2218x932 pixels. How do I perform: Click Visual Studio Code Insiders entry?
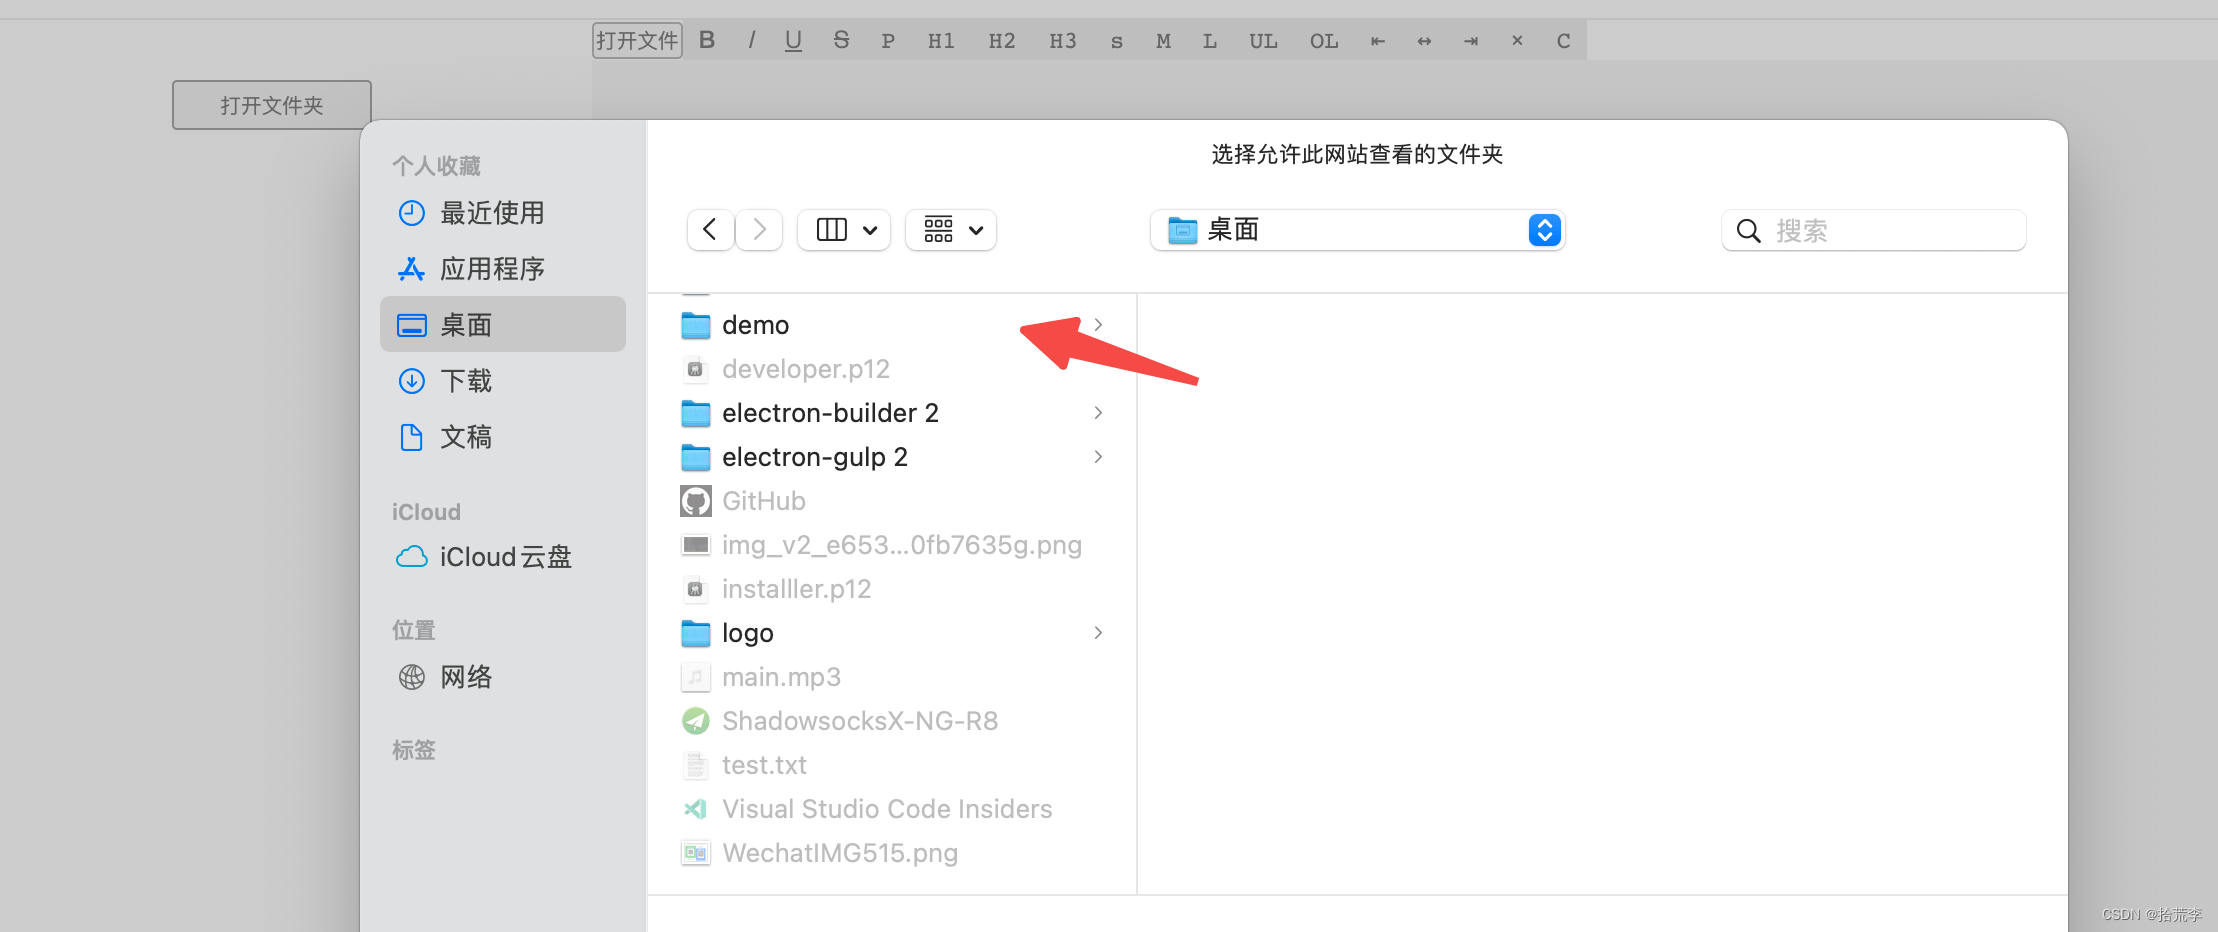[x=893, y=809]
